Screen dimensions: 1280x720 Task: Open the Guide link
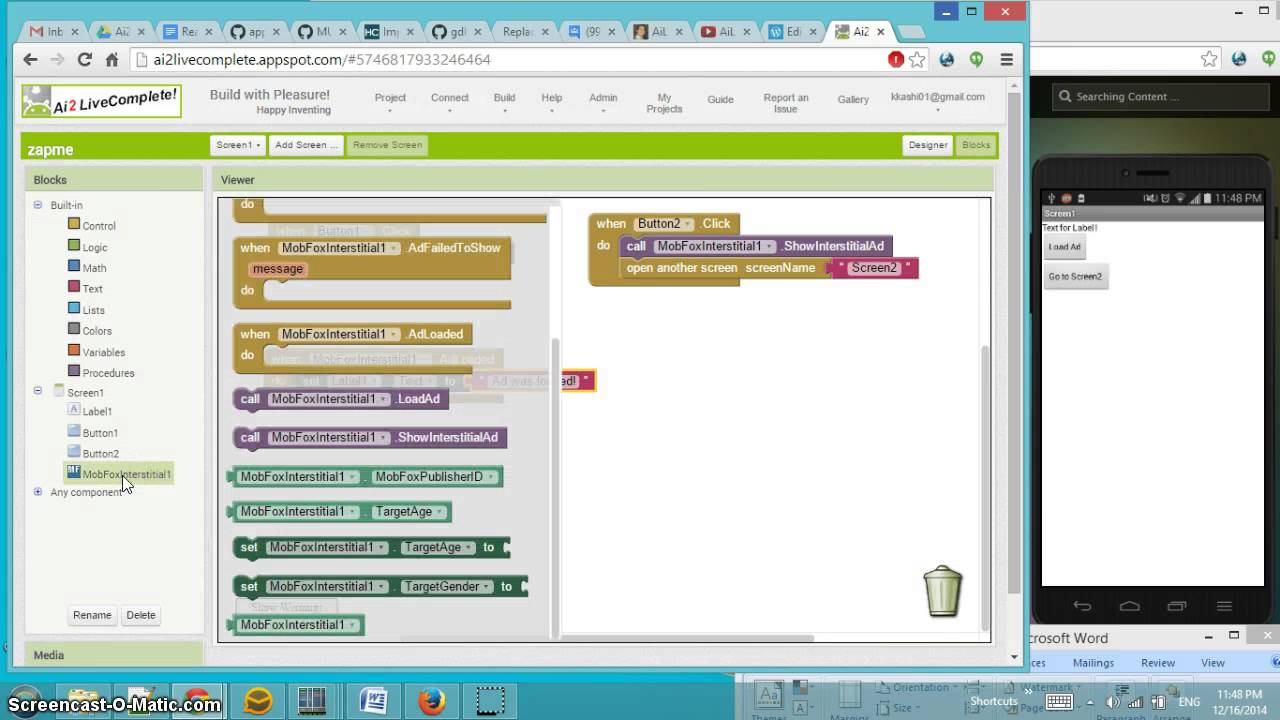[x=720, y=99]
